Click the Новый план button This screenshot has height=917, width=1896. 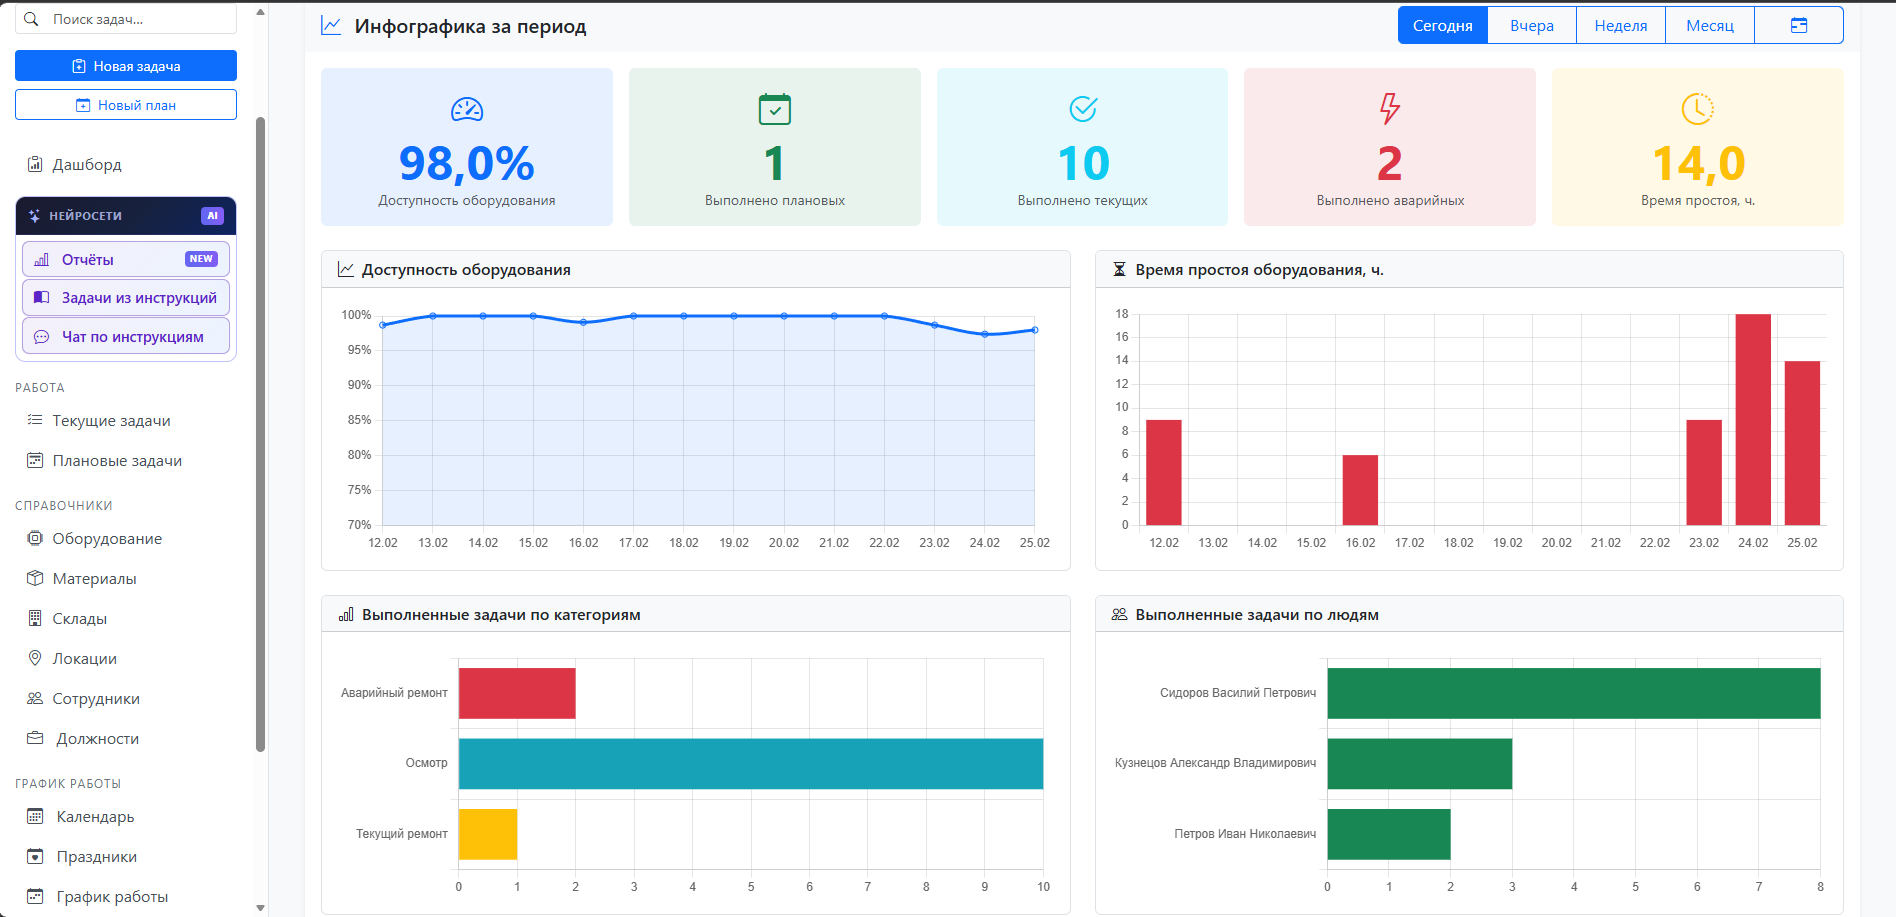(x=126, y=105)
